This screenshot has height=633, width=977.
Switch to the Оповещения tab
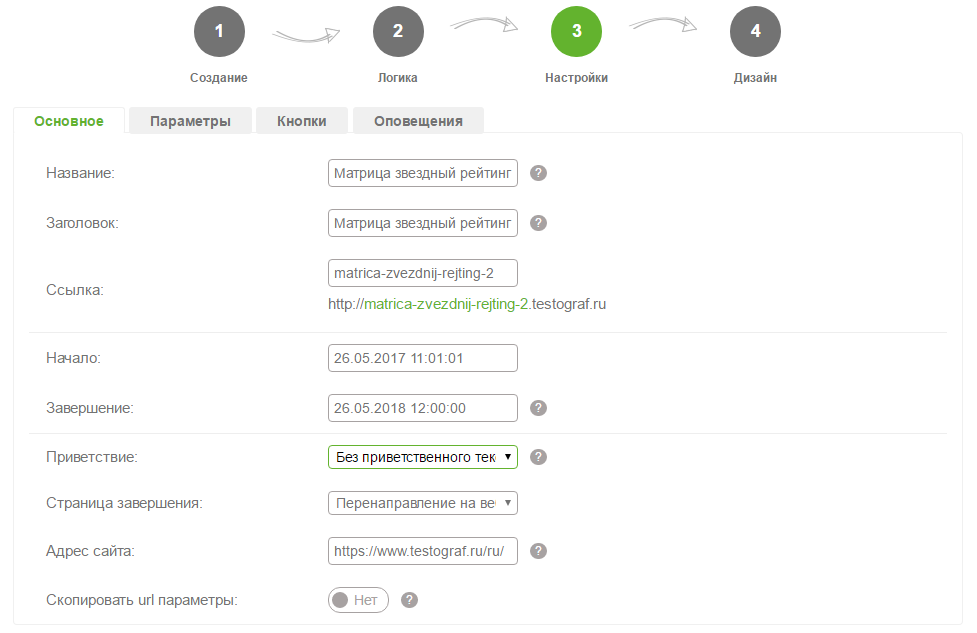tap(418, 121)
